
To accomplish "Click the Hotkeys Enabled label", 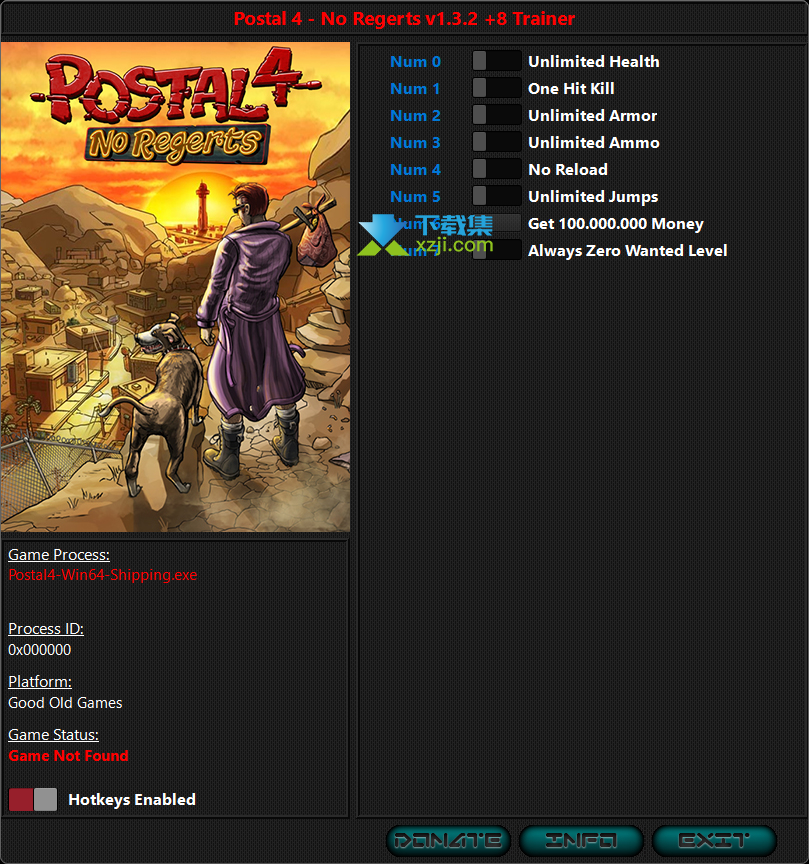I will tap(132, 800).
